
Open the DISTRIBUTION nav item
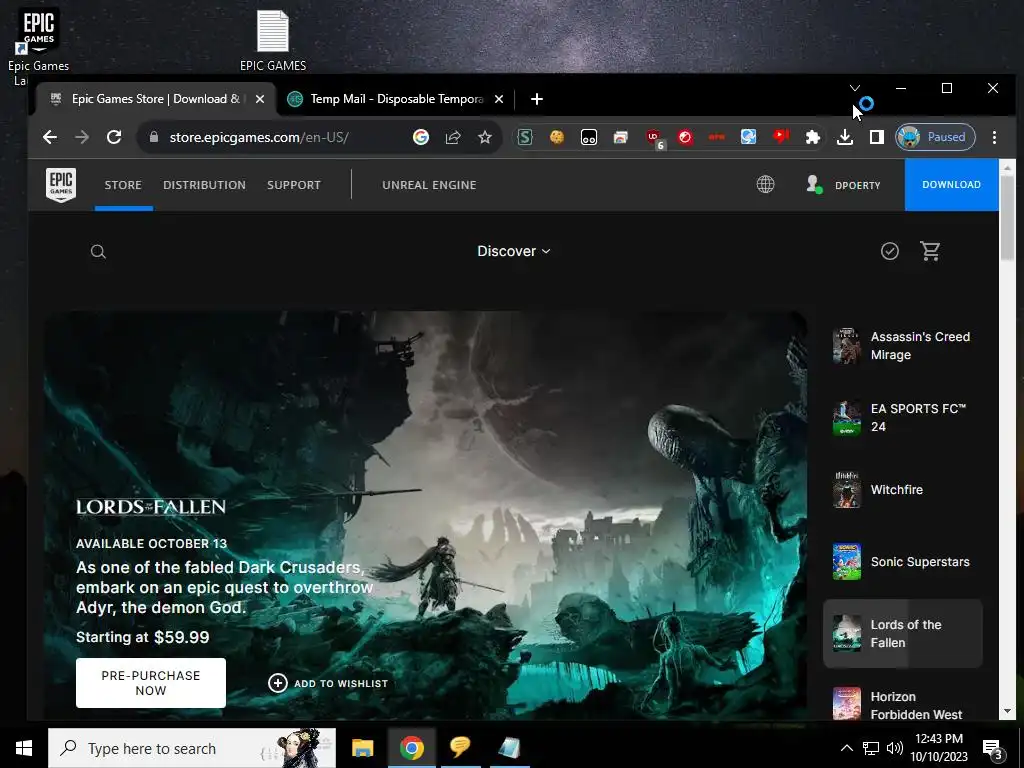(x=204, y=185)
